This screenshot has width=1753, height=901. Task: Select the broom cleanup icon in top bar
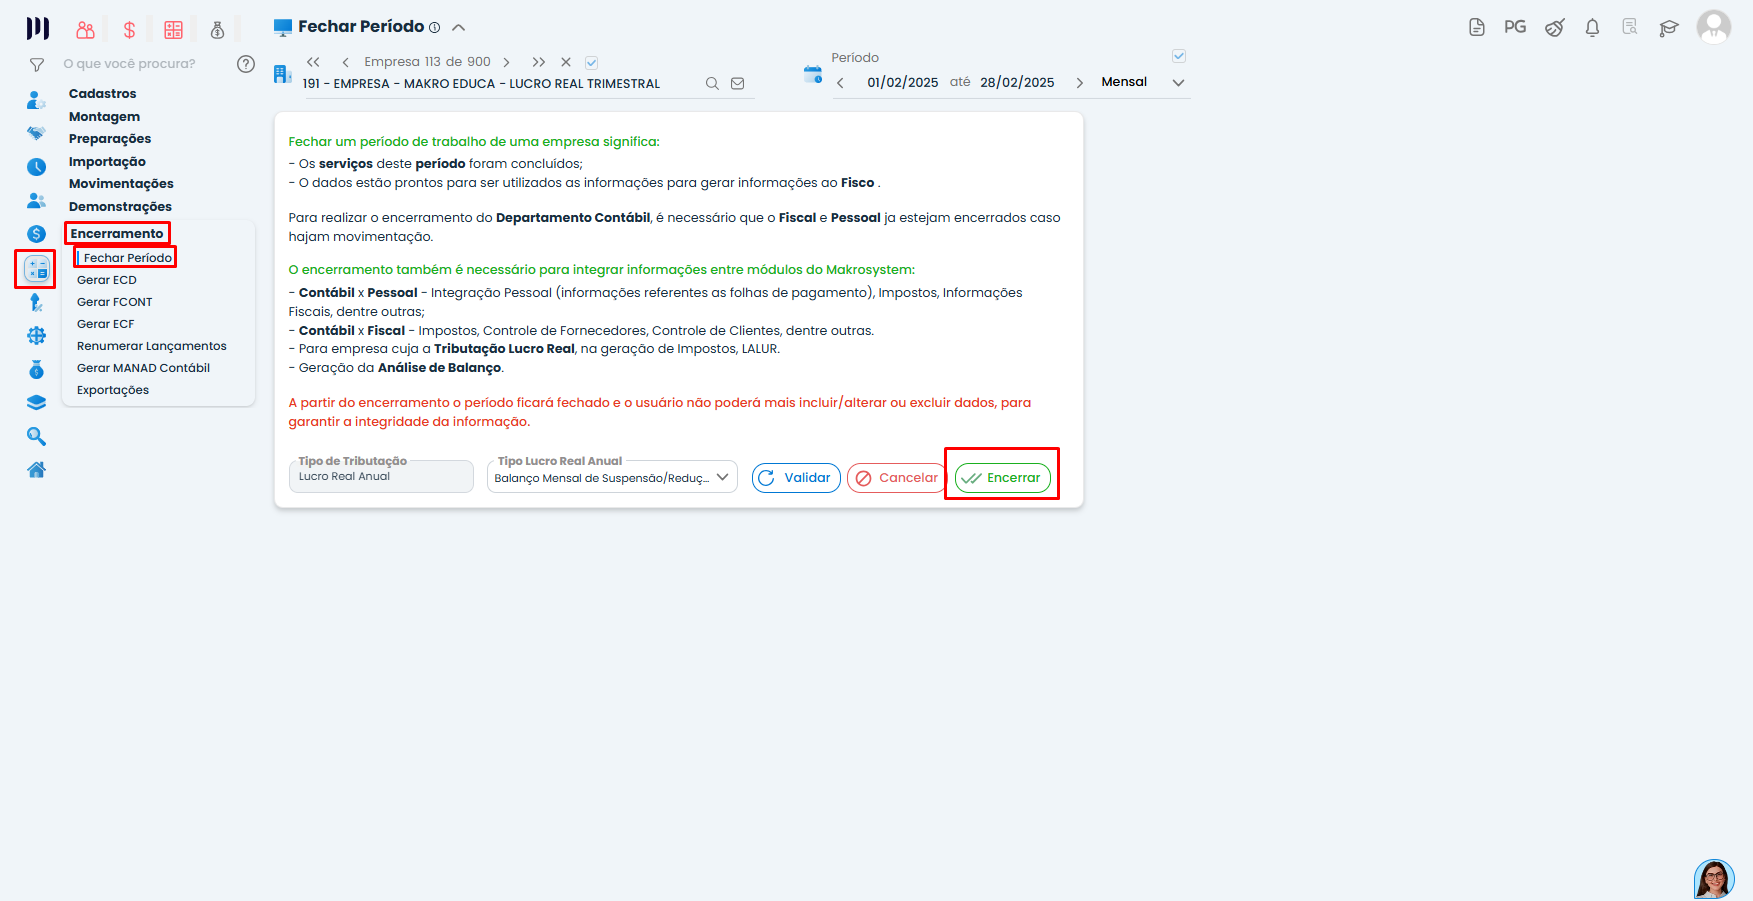tap(1554, 29)
